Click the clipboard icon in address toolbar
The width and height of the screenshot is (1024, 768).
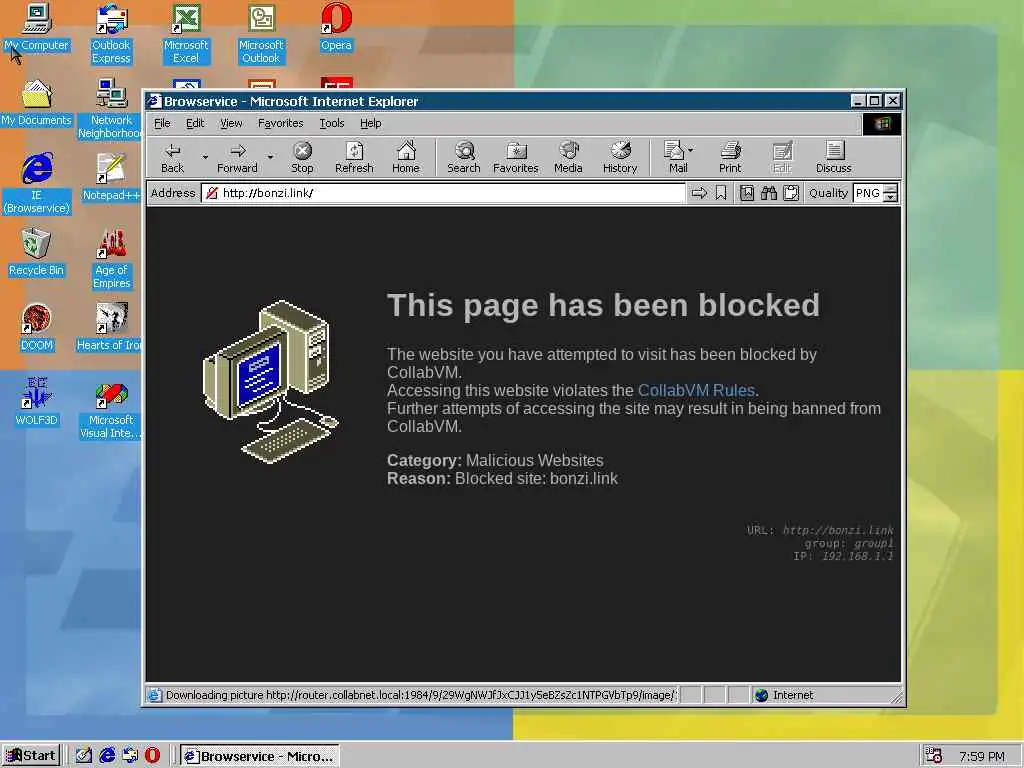tap(791, 193)
